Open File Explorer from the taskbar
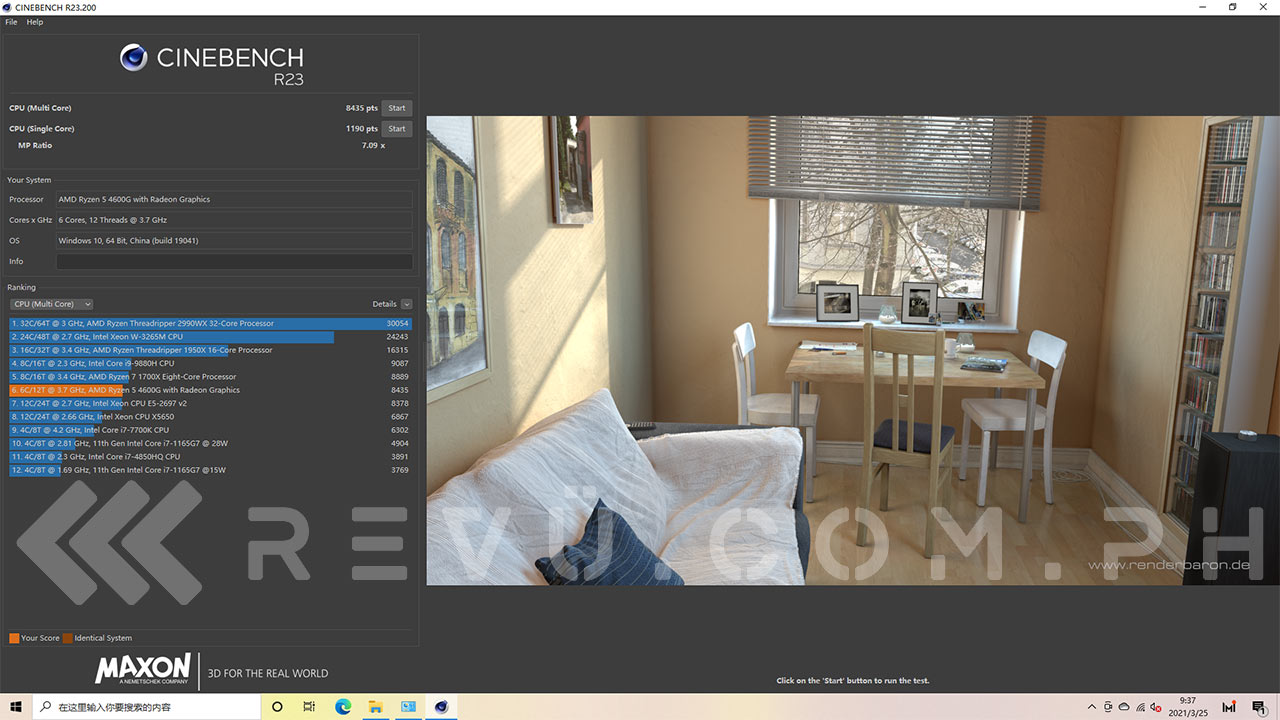 (x=375, y=707)
